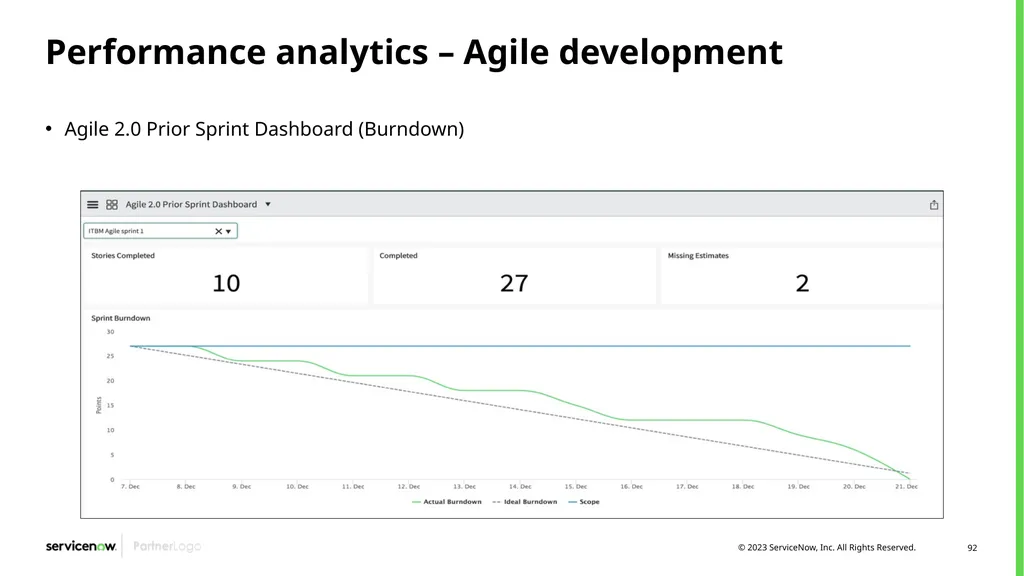
Task: Select the Agile 2.0 Prior Sprint Dashboard title
Action: (191, 204)
